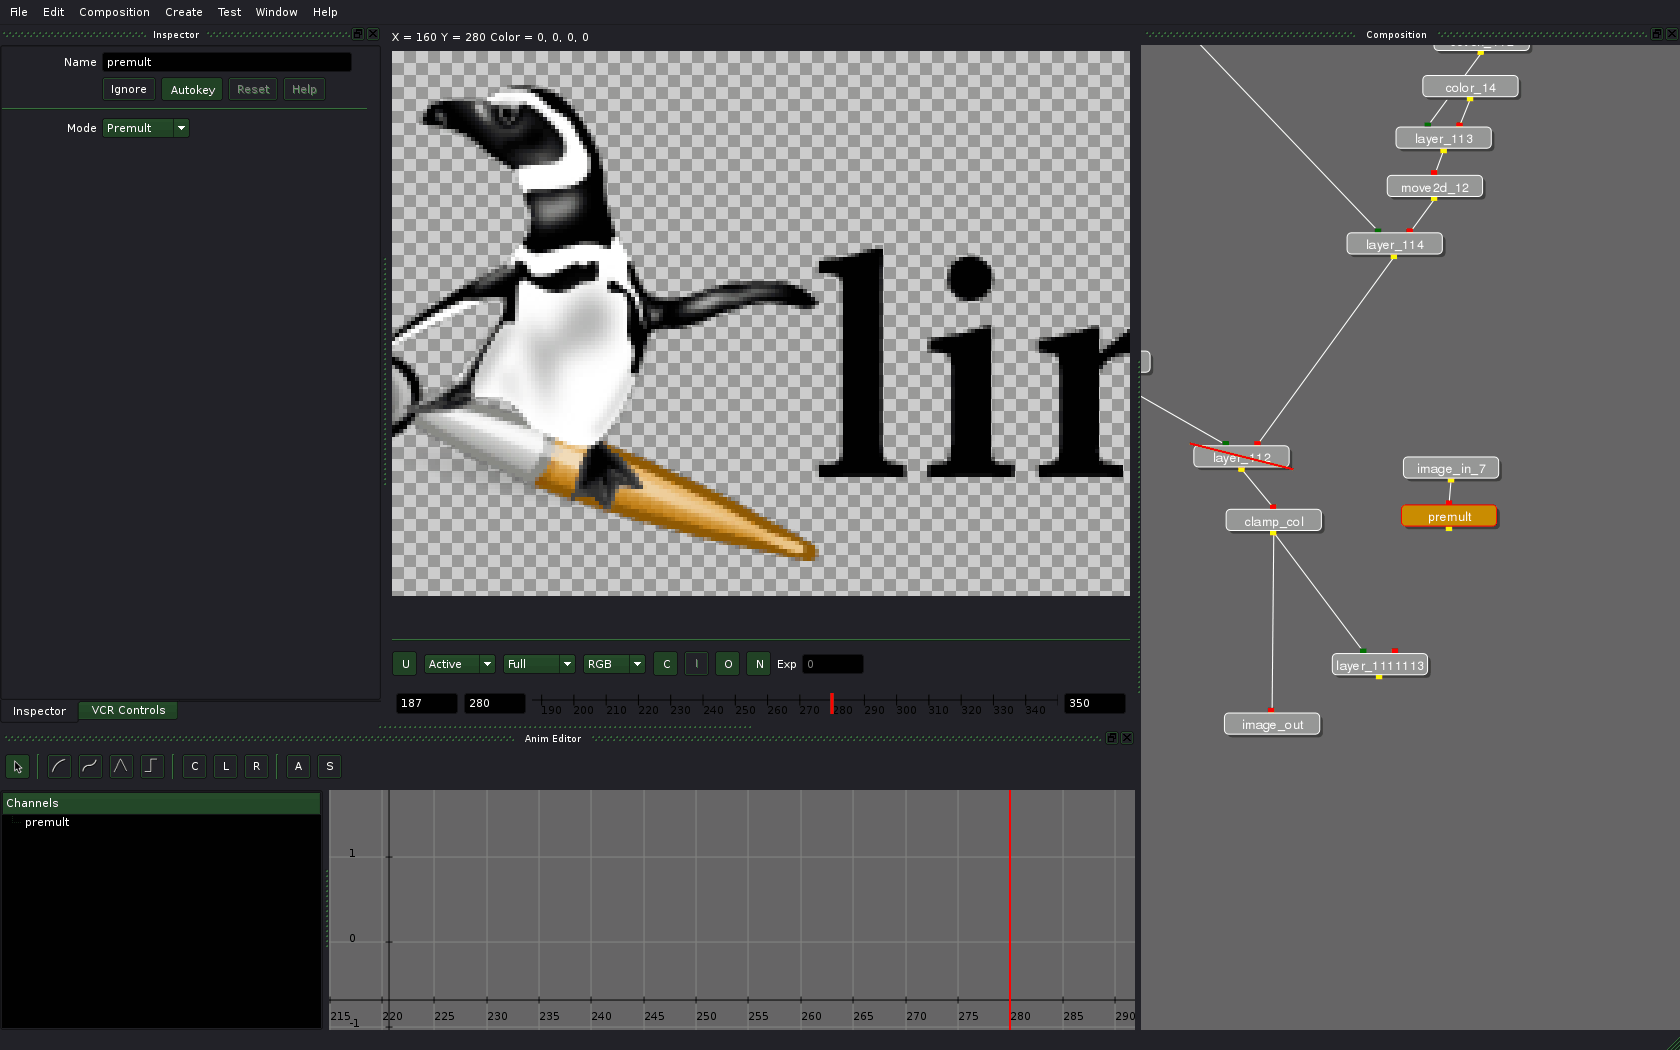Switch to the VCR Controls tab
1680x1050 pixels.
pos(128,710)
